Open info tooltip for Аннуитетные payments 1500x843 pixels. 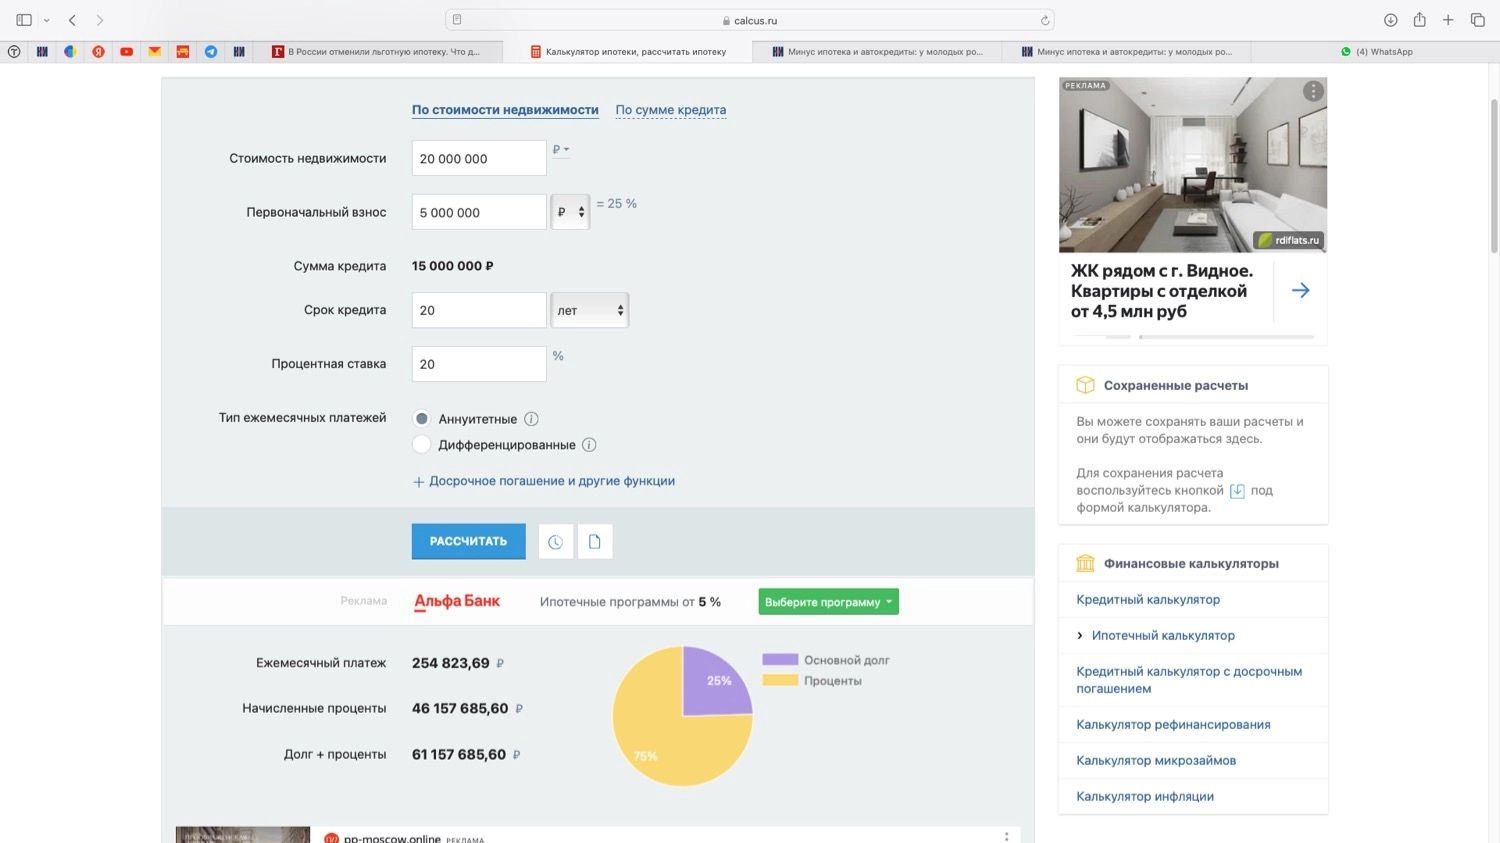point(531,419)
